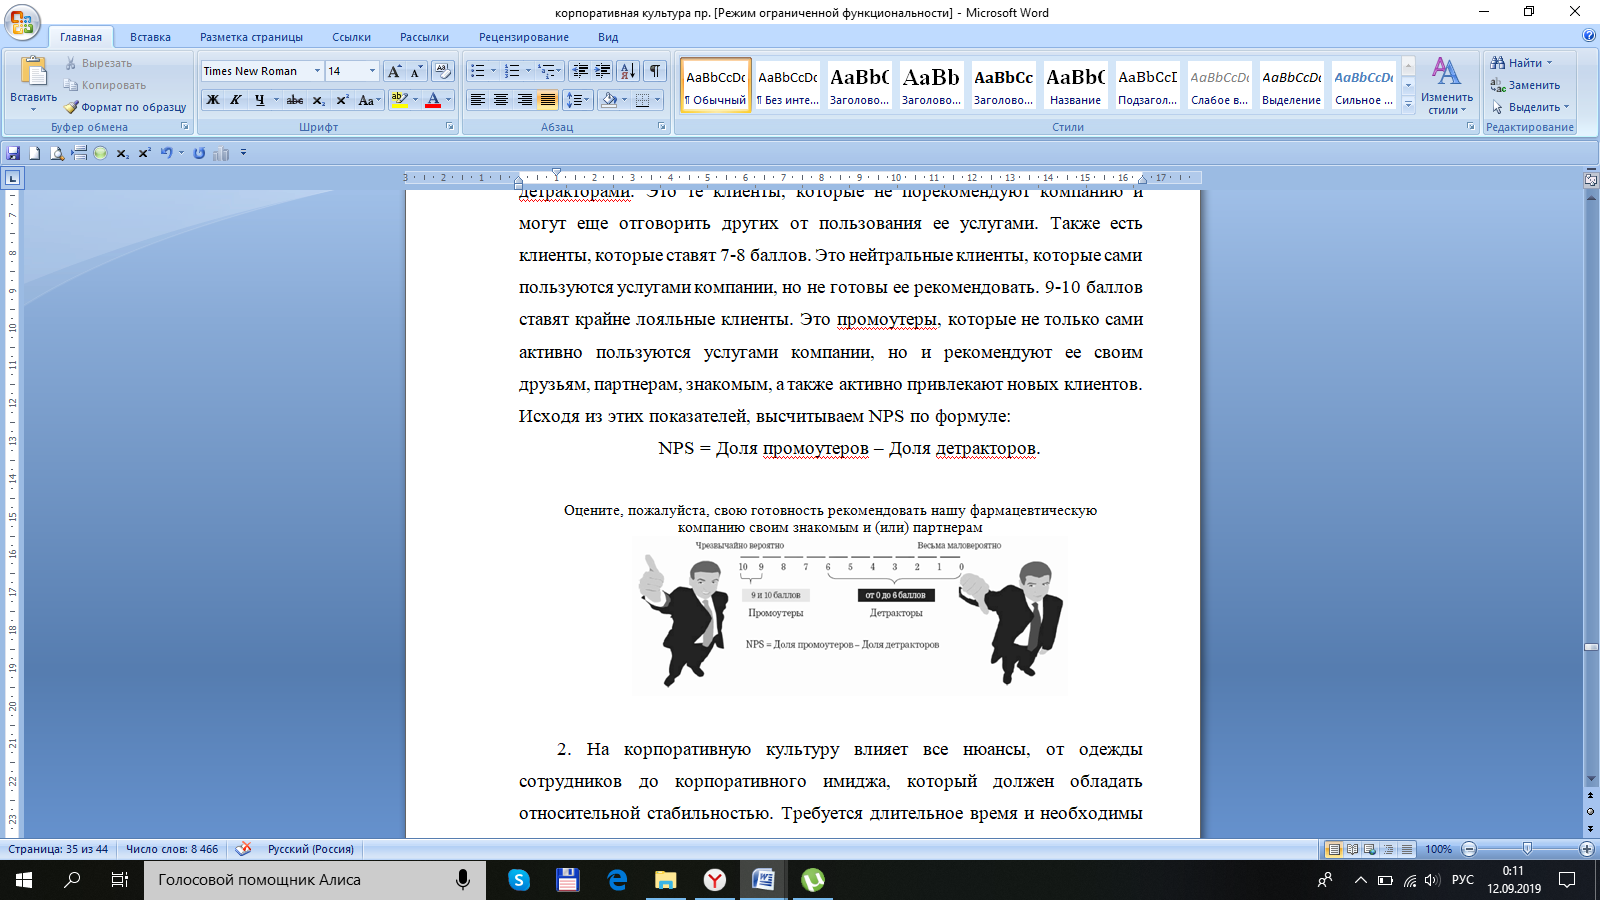This screenshot has height=900, width=1600.
Task: Click Формат по образцу format painter
Action: (x=125, y=107)
